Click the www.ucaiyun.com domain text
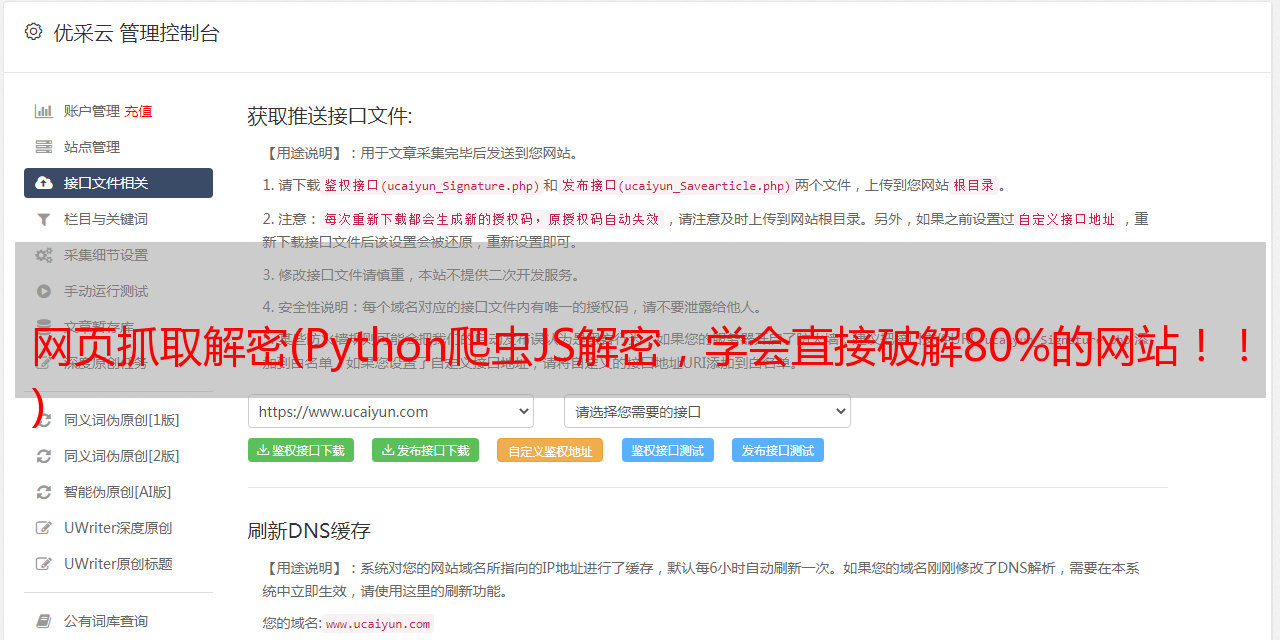Viewport: 1280px width, 640px height. tap(378, 623)
